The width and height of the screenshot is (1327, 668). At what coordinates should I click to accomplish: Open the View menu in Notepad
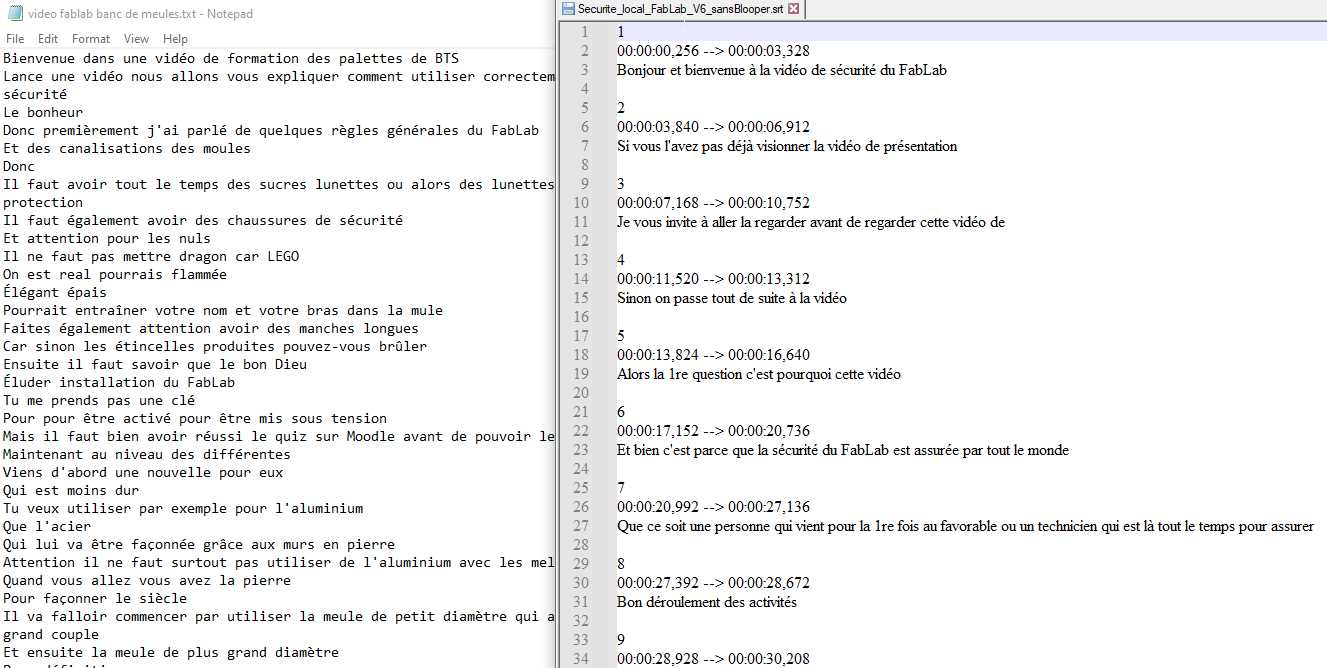click(x=136, y=39)
